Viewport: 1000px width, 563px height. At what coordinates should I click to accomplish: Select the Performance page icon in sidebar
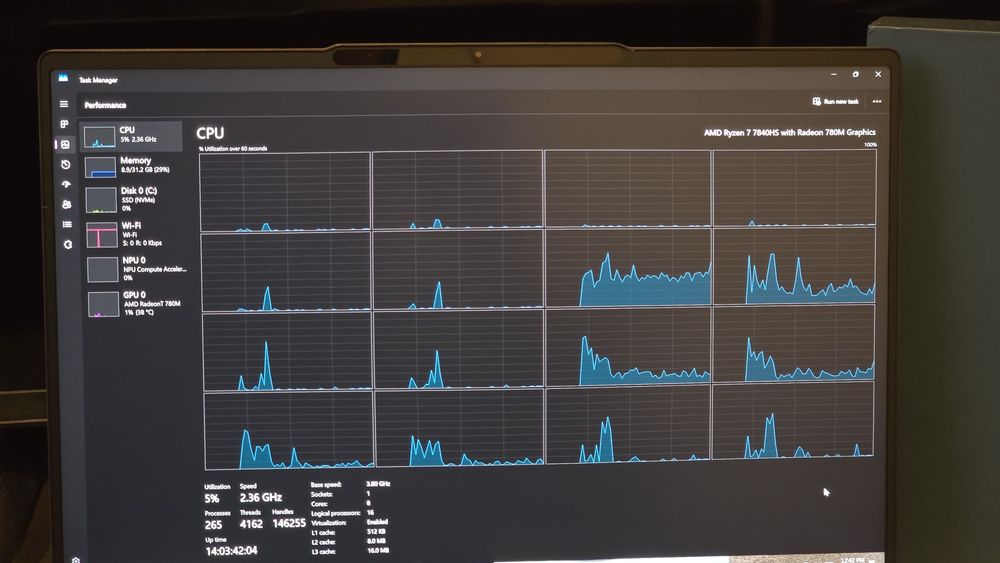click(65, 144)
